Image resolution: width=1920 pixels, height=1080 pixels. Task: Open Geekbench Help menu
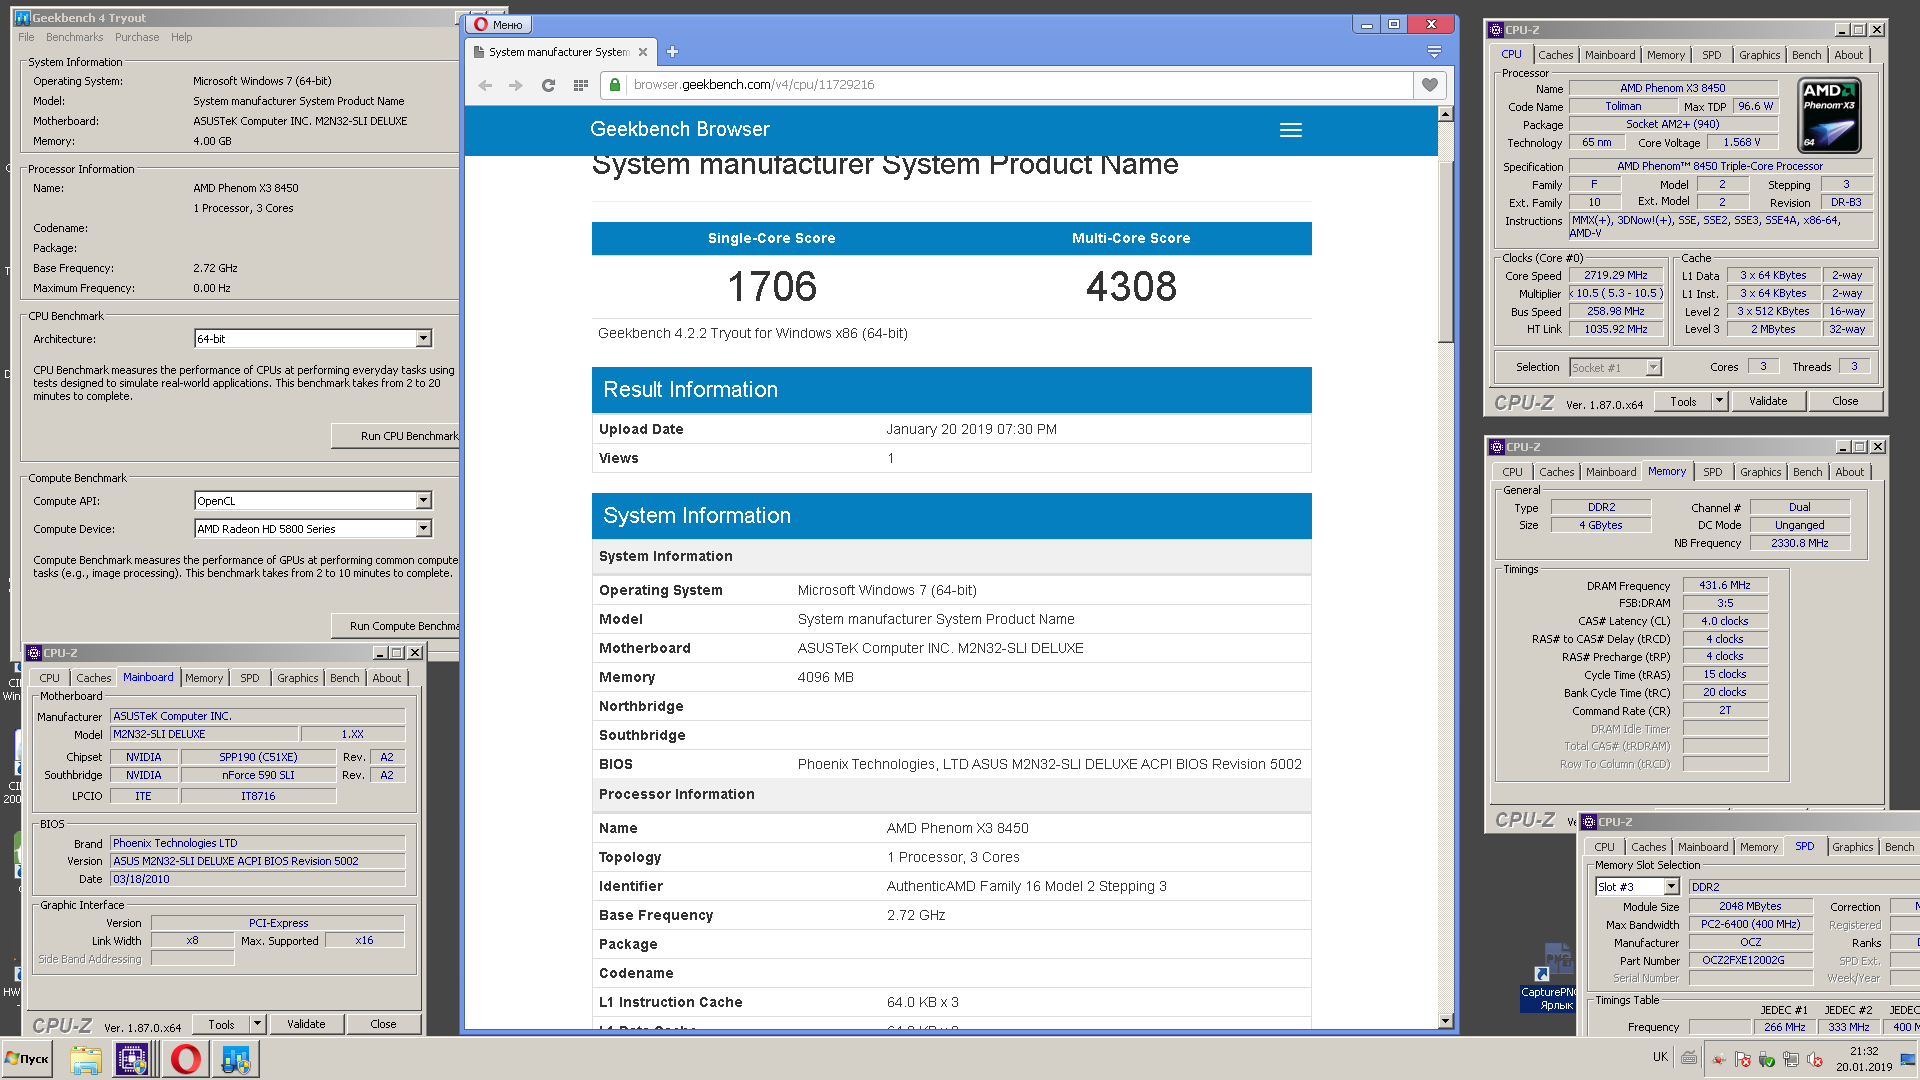[x=181, y=37]
